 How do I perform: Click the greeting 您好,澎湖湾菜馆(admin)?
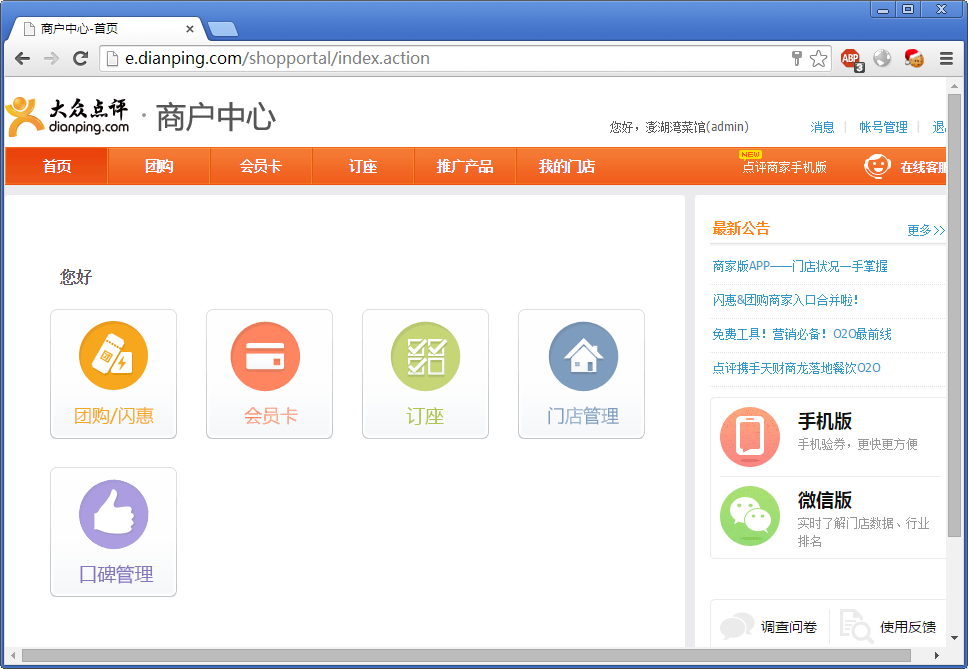(679, 127)
